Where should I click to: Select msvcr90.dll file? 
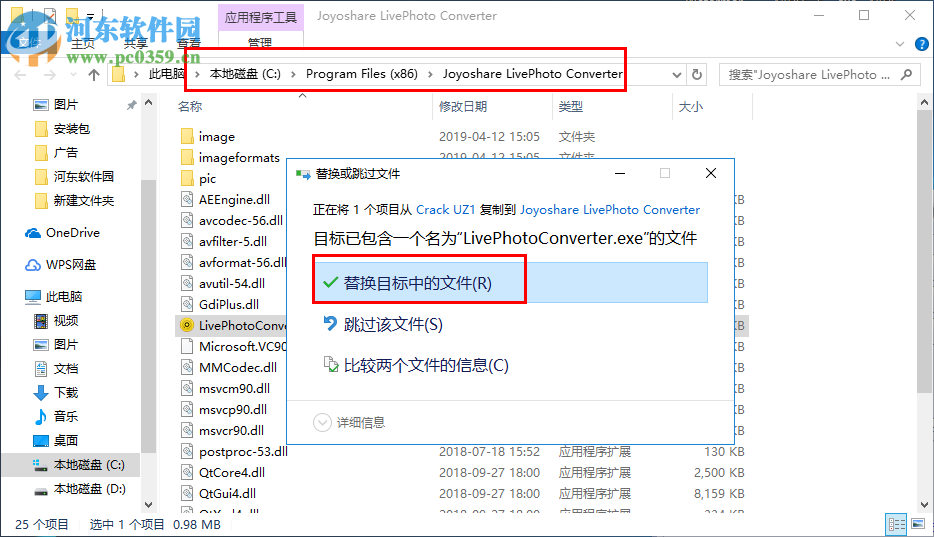coord(231,430)
